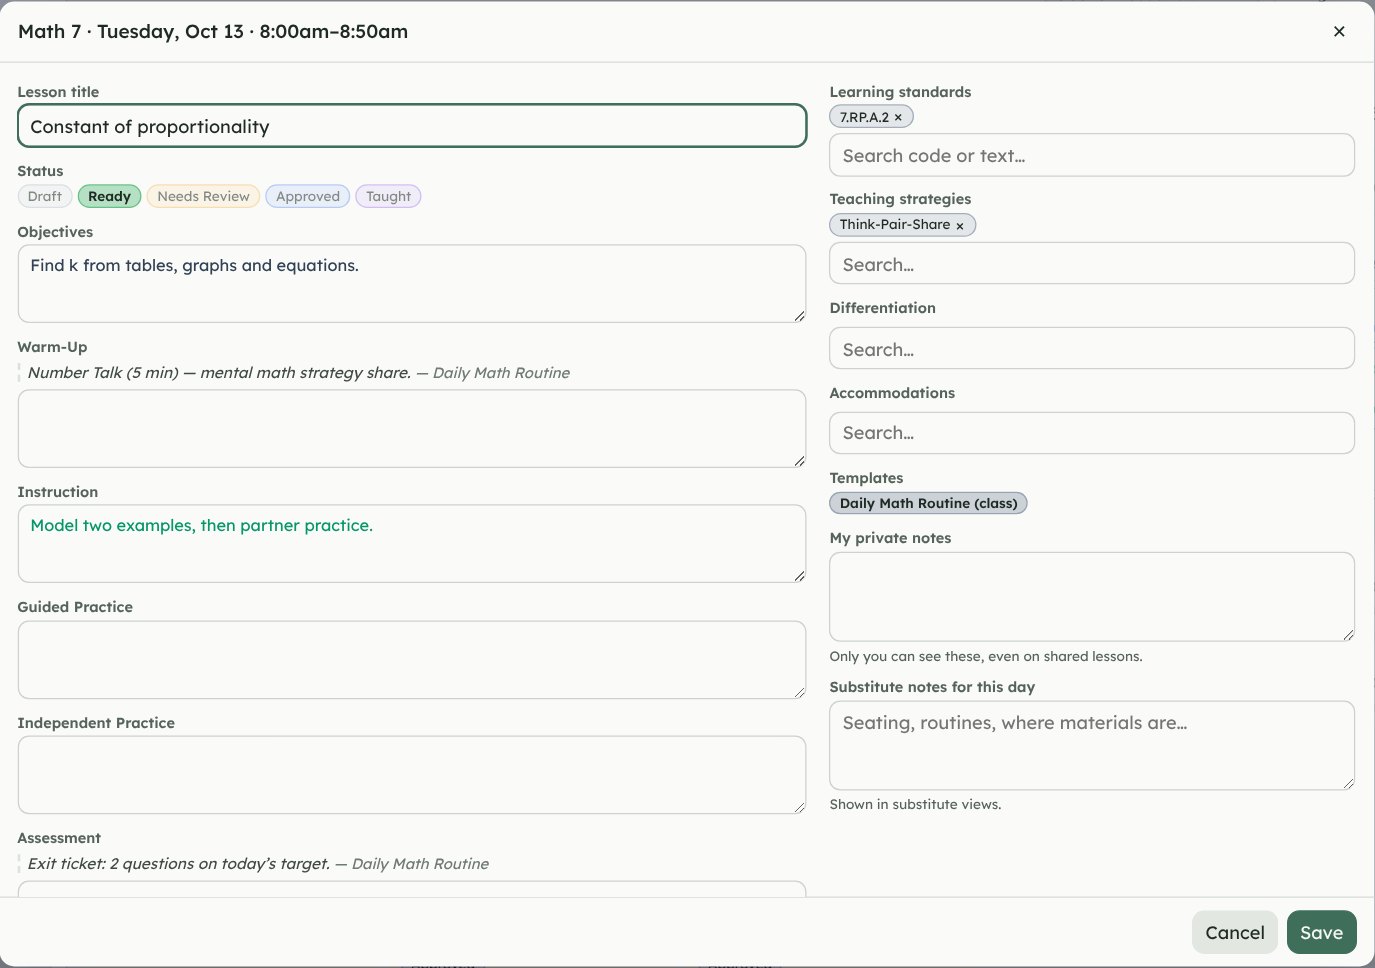Click the My private notes box
The image size is (1375, 968).
click(1092, 597)
